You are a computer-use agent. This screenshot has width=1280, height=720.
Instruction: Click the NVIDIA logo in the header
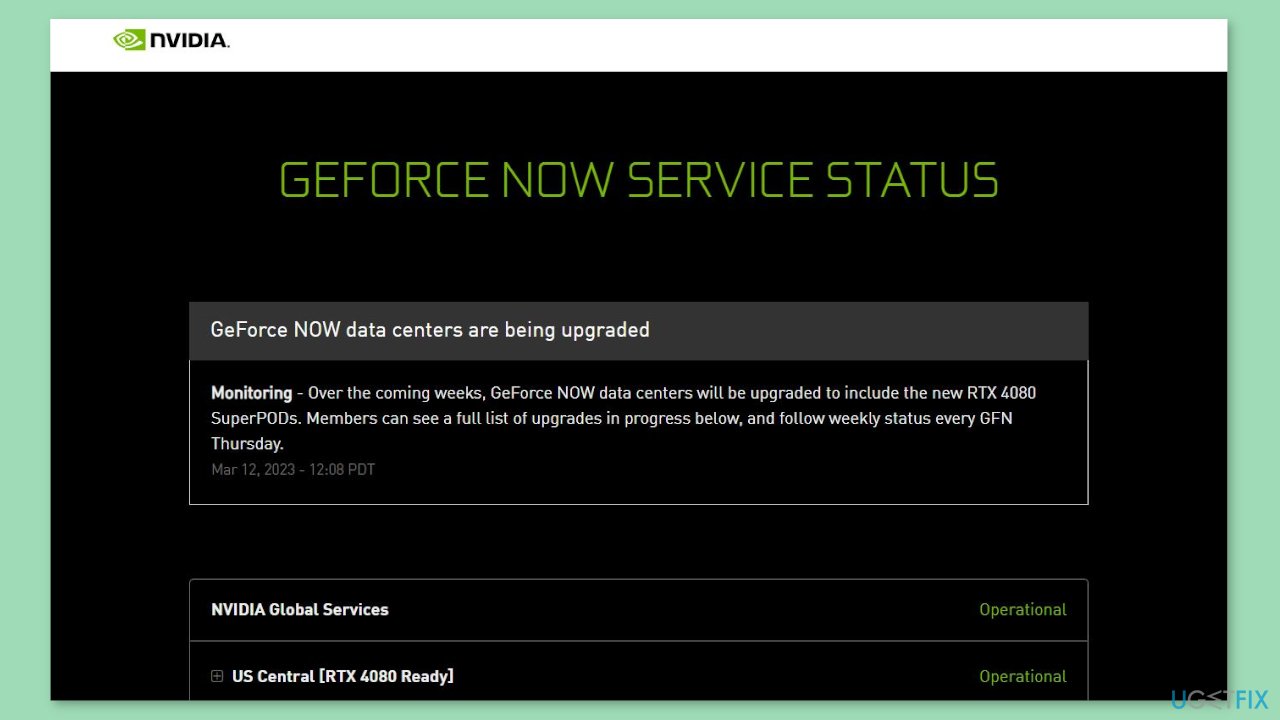point(171,40)
